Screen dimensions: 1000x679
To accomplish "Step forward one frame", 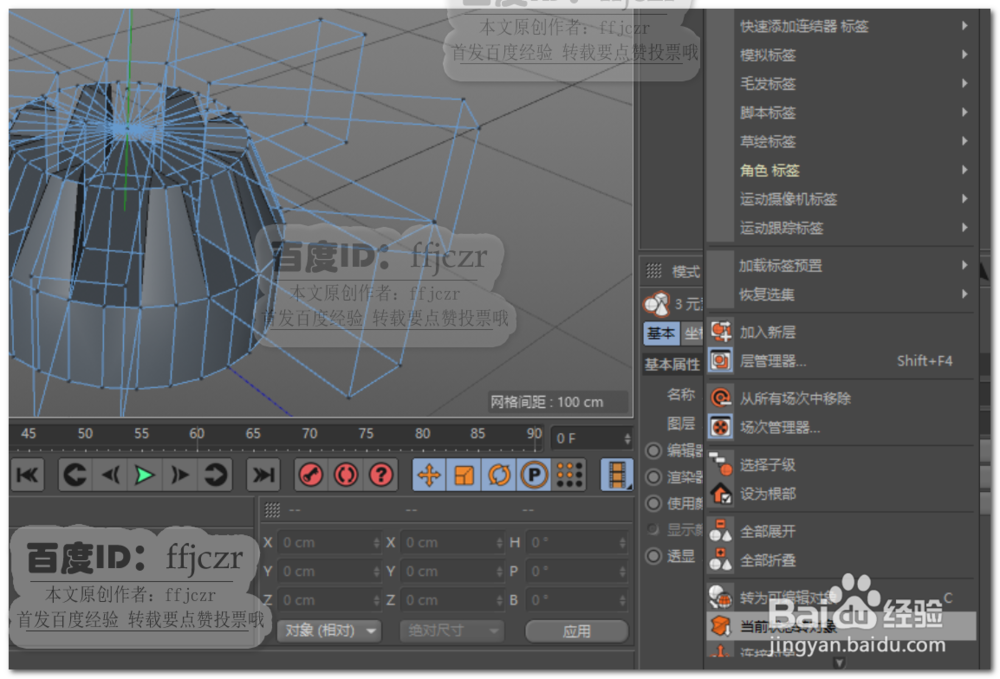I will [180, 475].
